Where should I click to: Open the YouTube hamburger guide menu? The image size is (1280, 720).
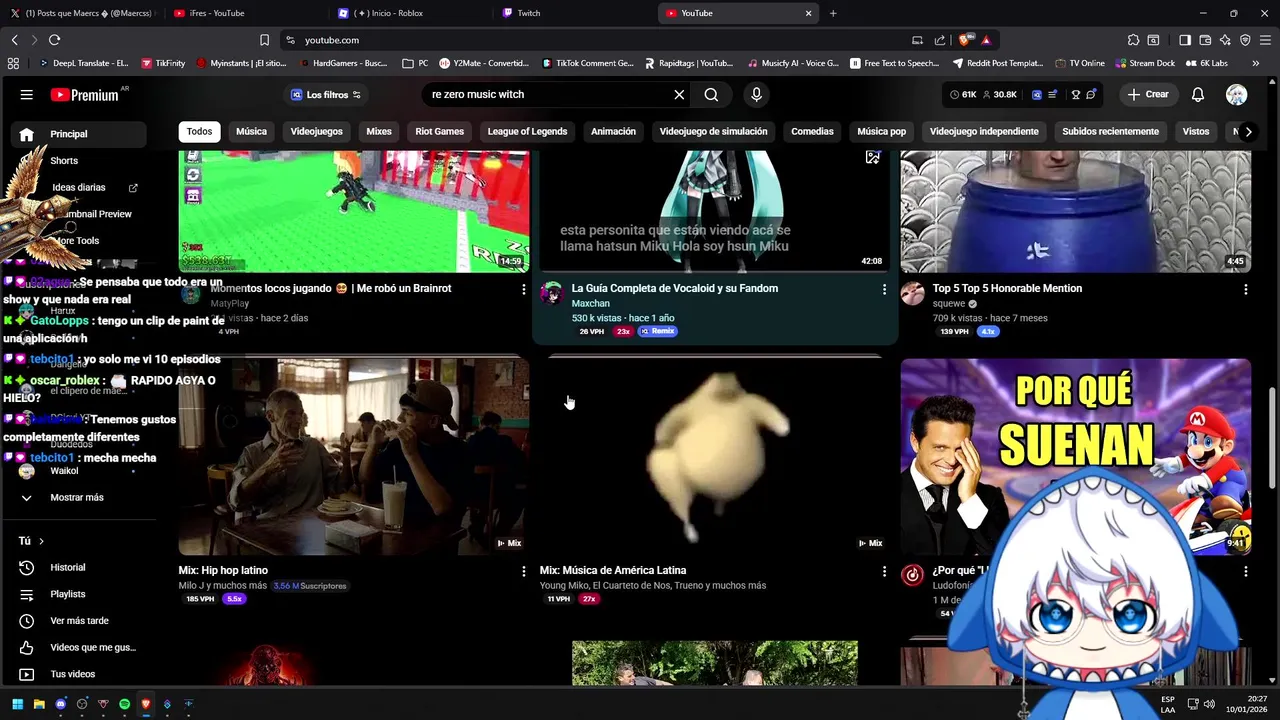27,95
